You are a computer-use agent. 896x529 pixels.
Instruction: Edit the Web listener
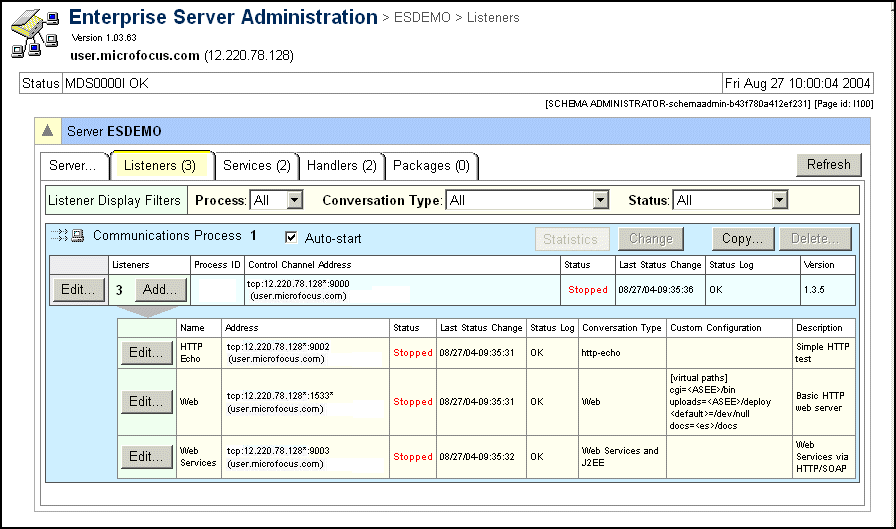click(146, 401)
